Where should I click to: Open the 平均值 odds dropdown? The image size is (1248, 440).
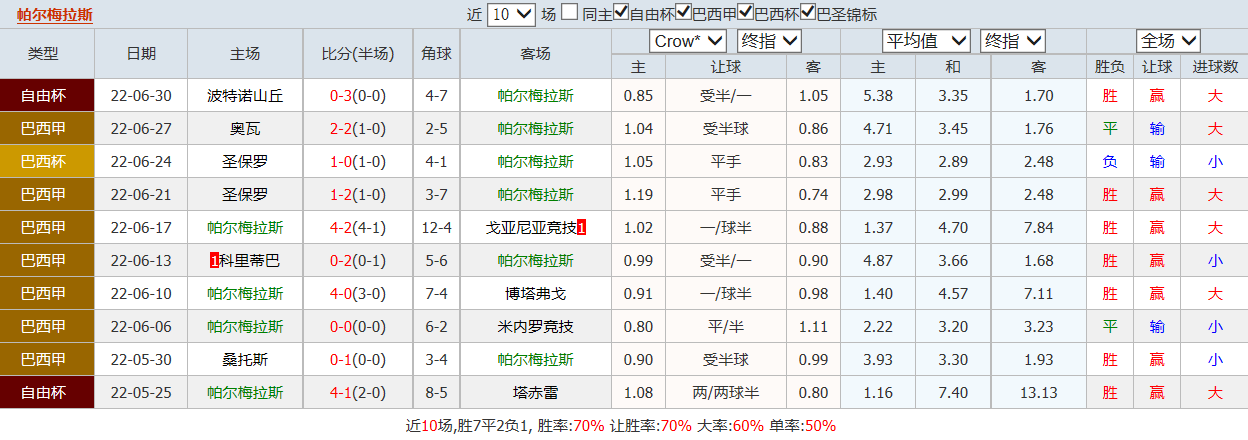coord(926,41)
